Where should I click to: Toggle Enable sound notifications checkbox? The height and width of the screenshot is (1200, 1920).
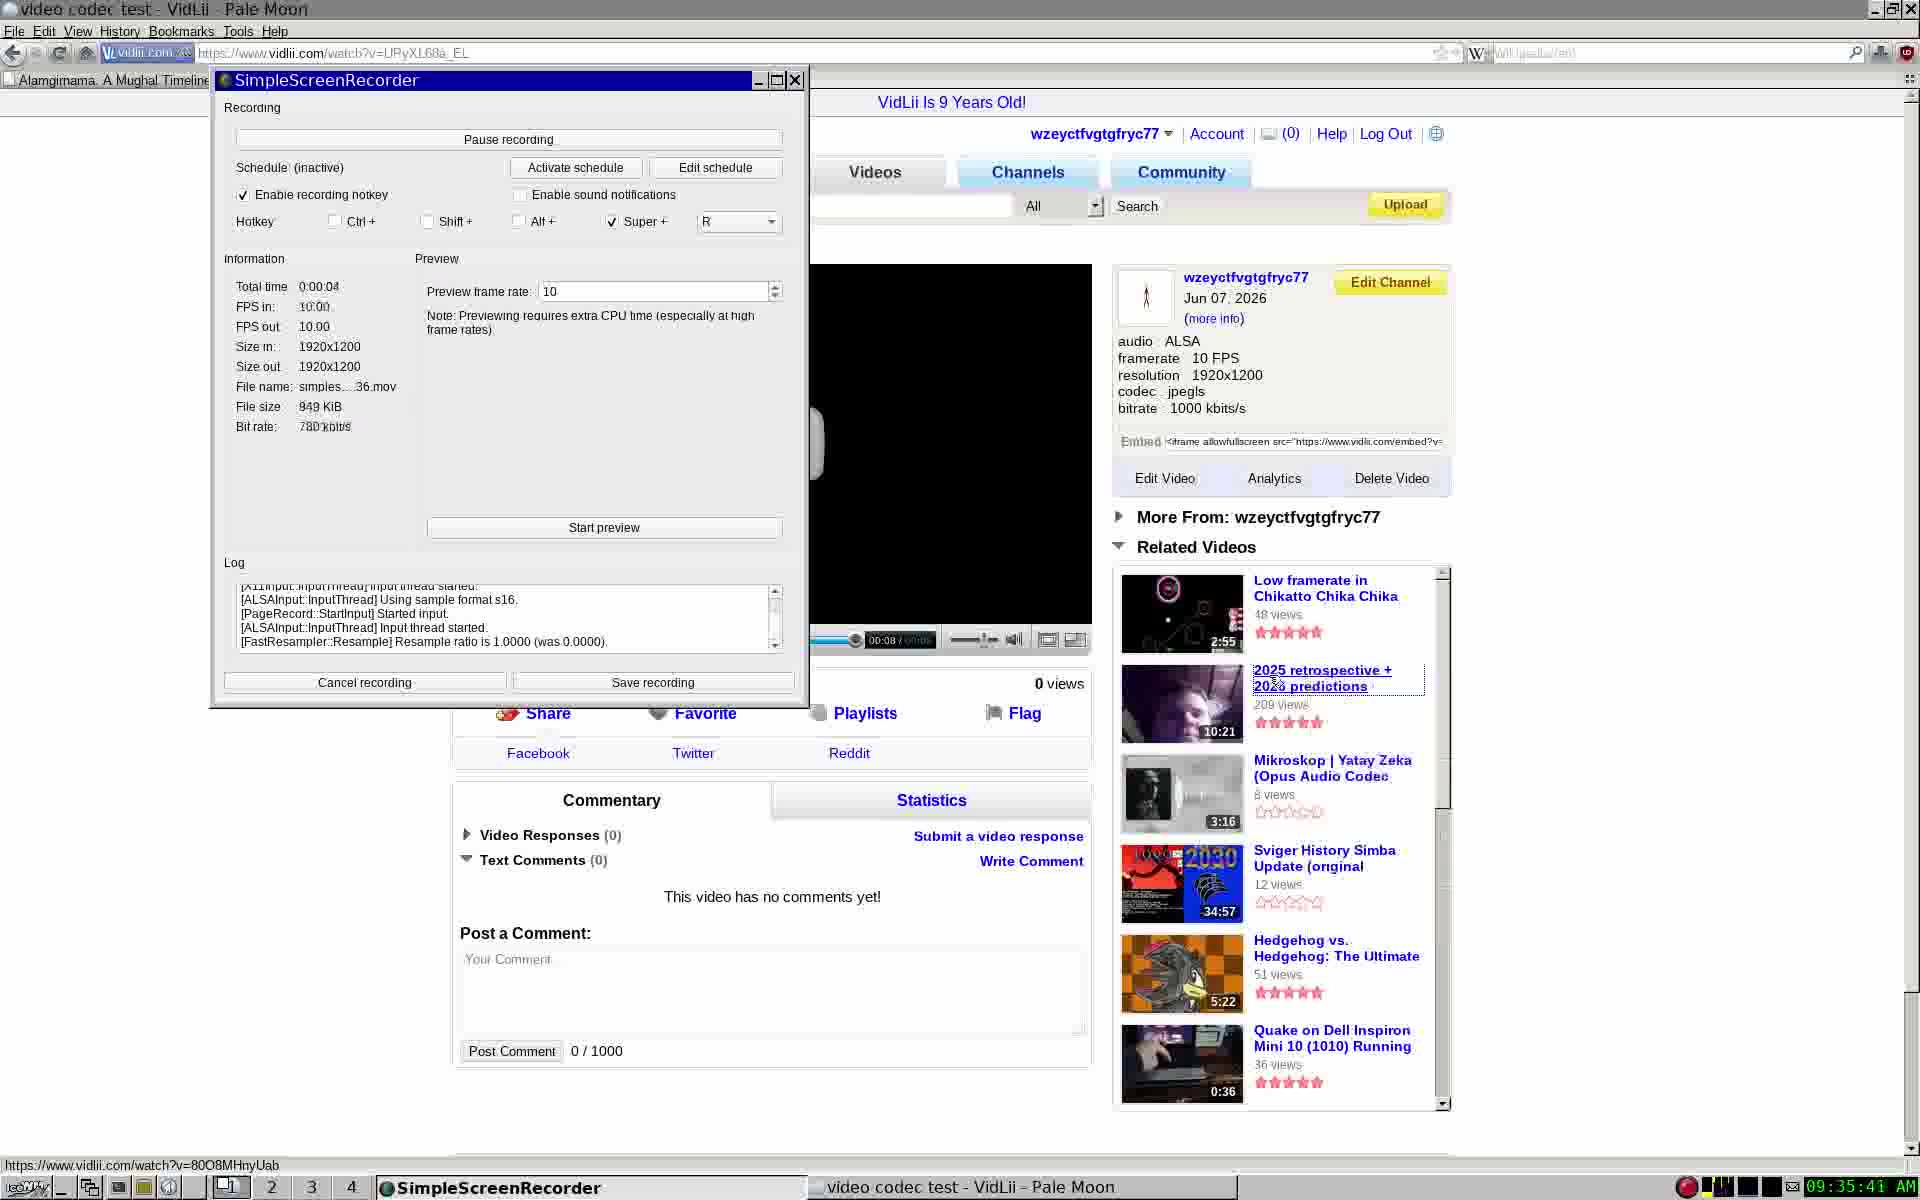click(520, 195)
